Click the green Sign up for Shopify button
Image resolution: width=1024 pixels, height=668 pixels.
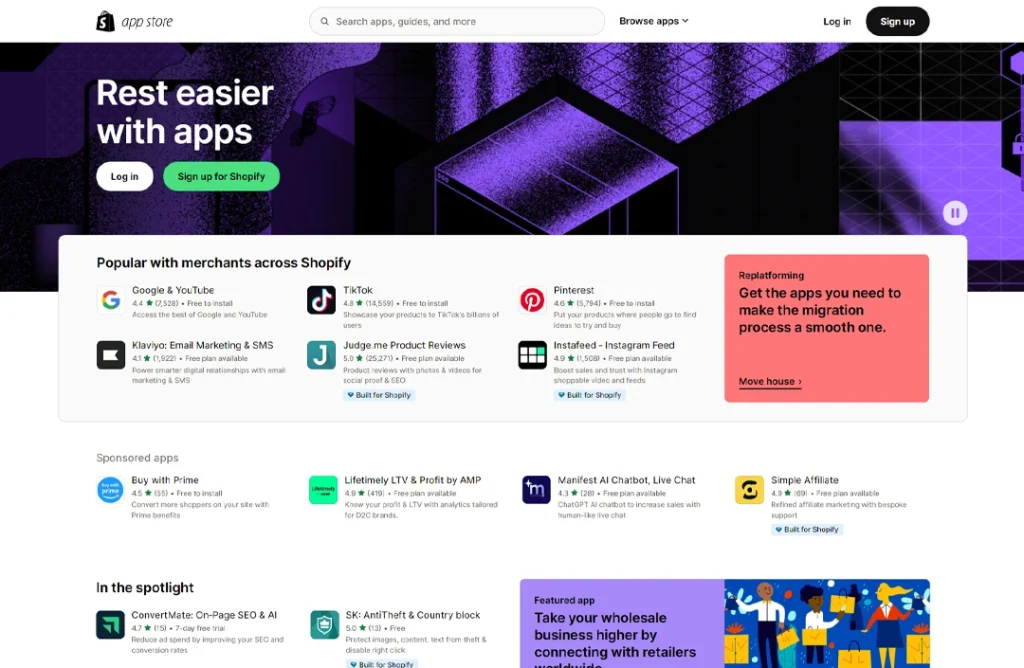pyautogui.click(x=221, y=176)
